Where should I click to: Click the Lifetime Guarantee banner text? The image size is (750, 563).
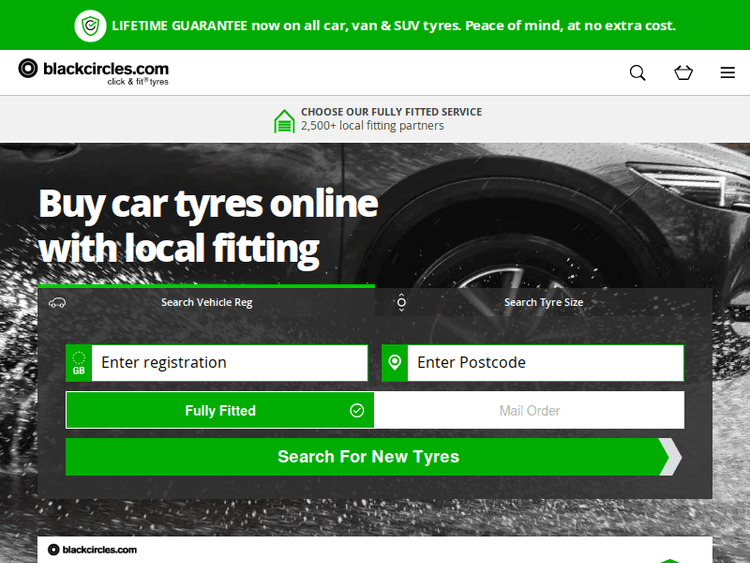(x=393, y=25)
